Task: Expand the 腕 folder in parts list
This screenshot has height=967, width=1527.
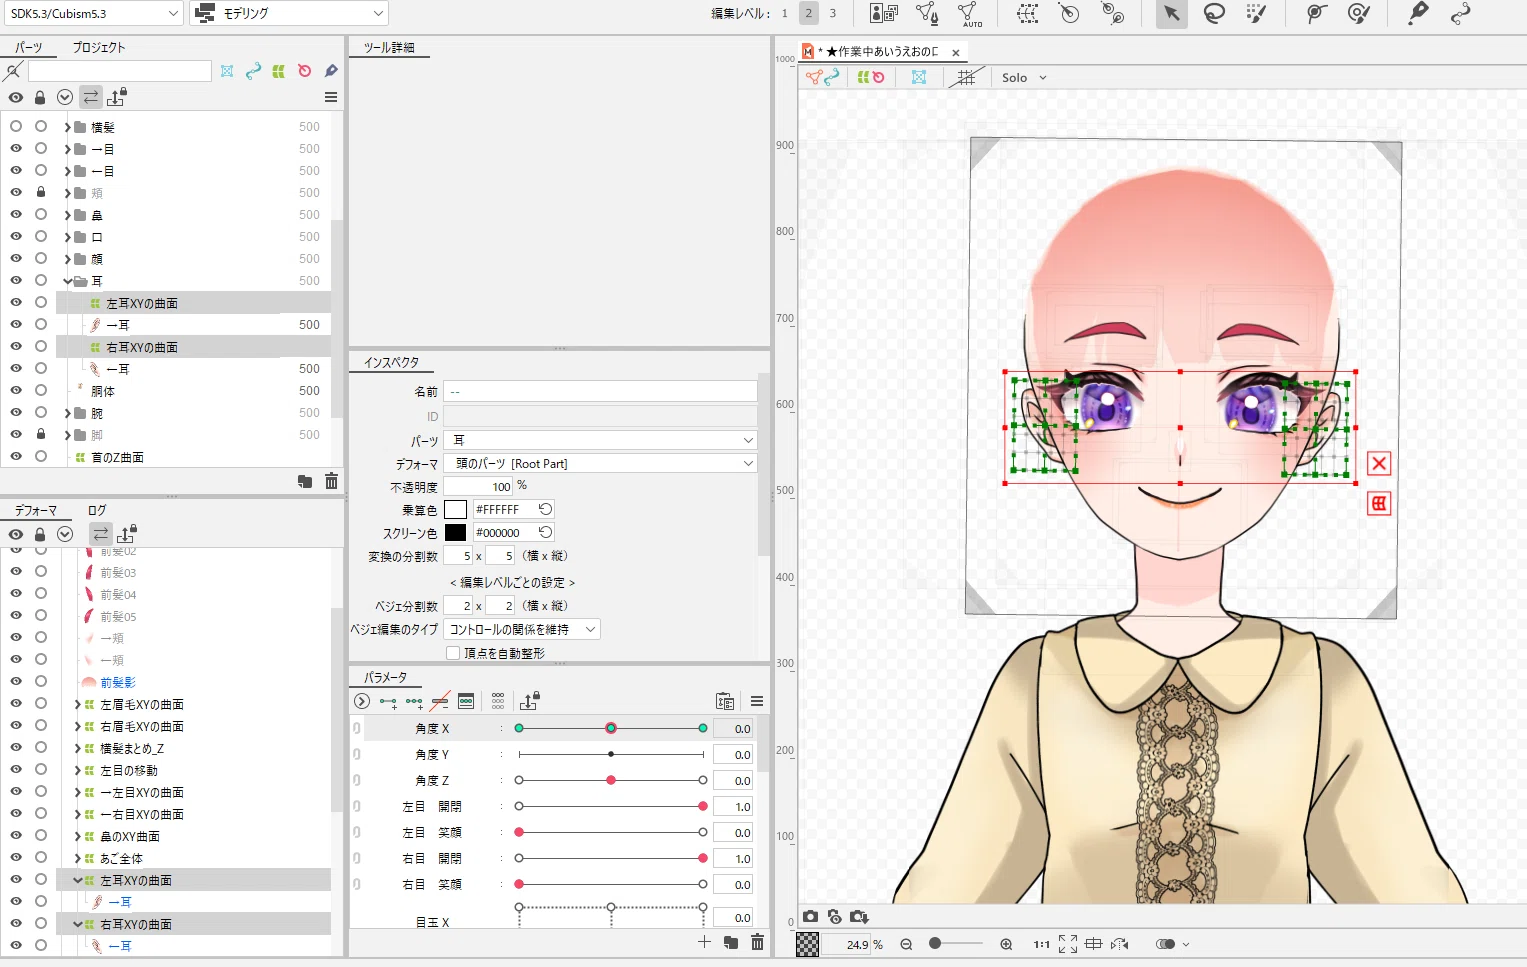Action: (x=67, y=413)
